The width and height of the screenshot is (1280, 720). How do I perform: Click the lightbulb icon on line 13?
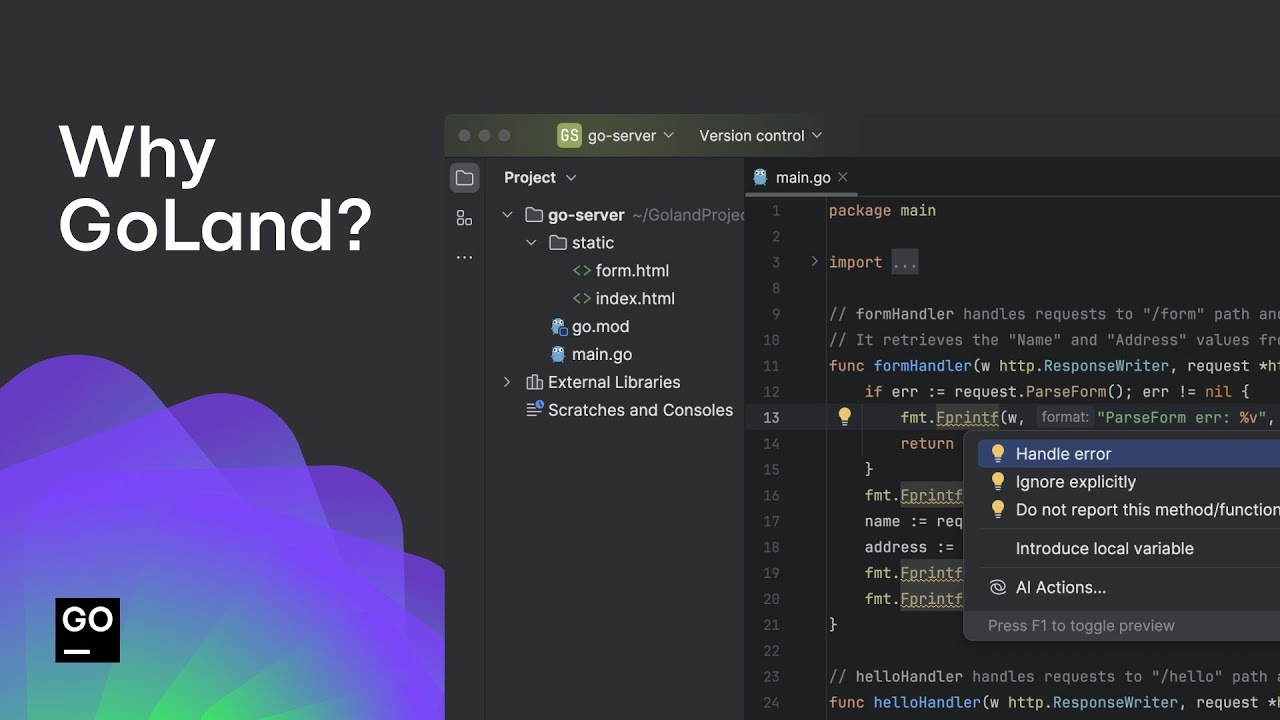click(844, 417)
